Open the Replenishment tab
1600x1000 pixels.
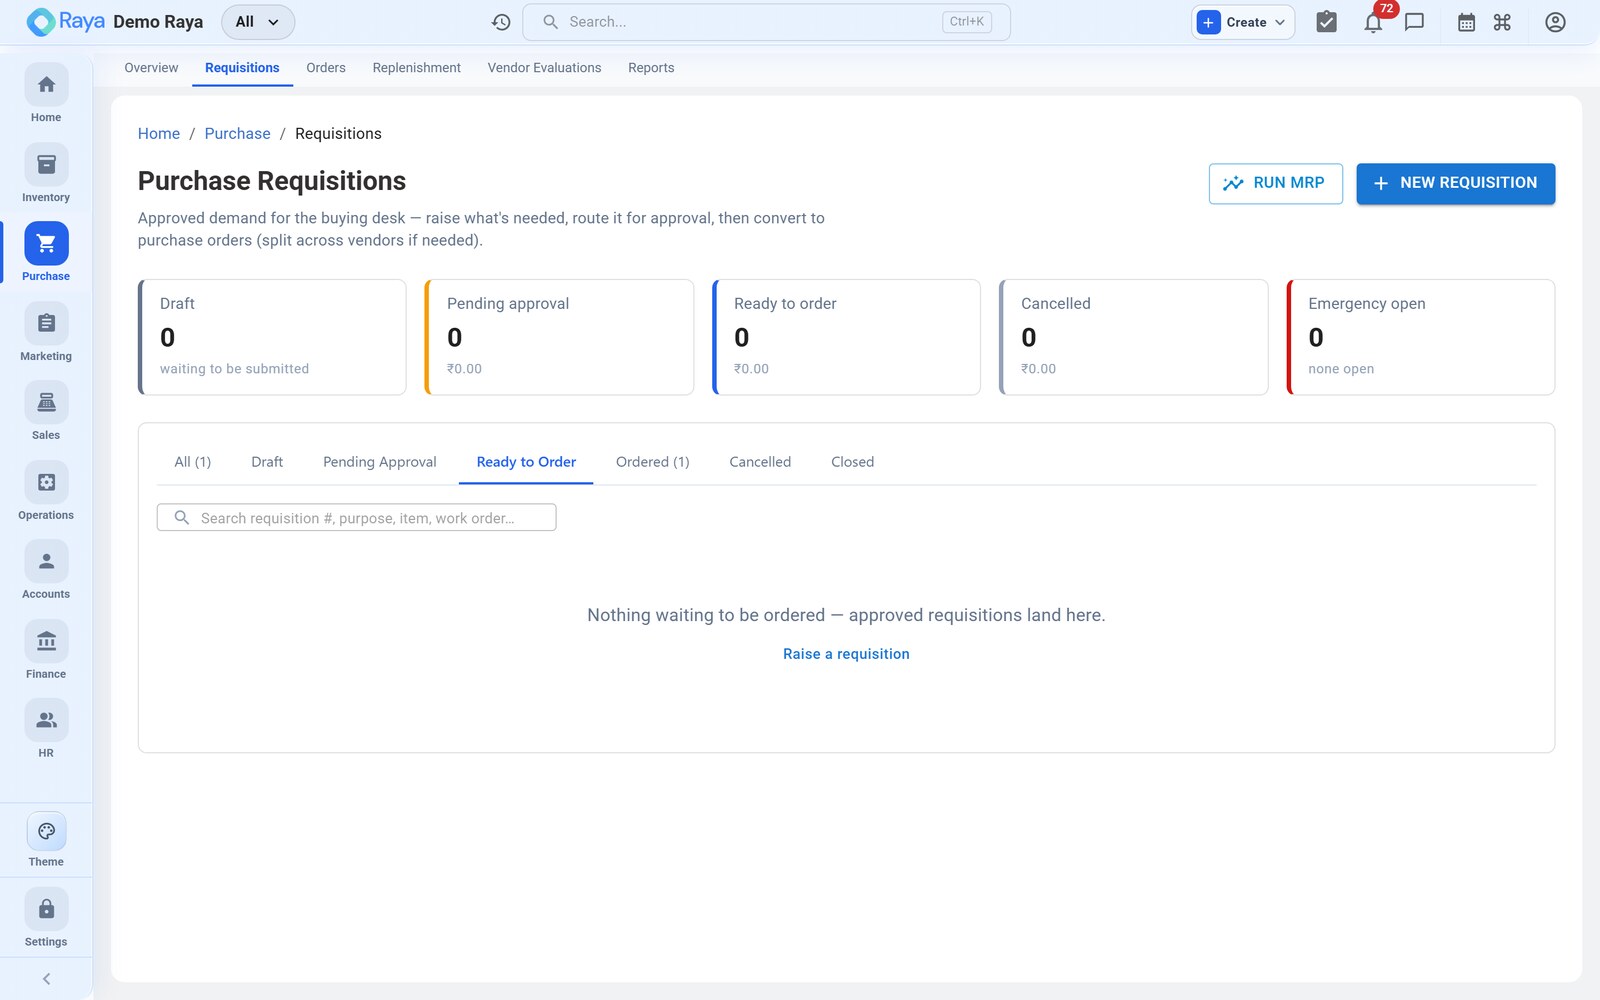pyautogui.click(x=416, y=68)
